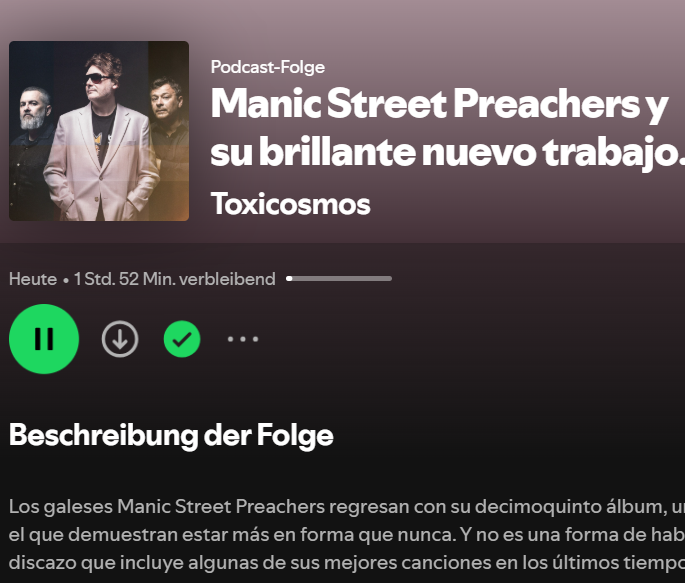The height and width of the screenshot is (583, 685).
Task: Seek within the episode progress bar
Action: tap(339, 279)
